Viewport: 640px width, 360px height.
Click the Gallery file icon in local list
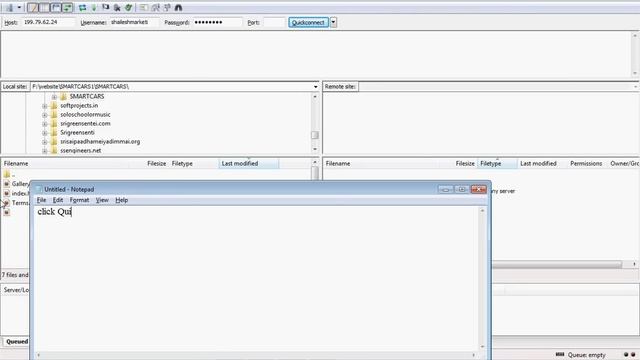coord(7,184)
